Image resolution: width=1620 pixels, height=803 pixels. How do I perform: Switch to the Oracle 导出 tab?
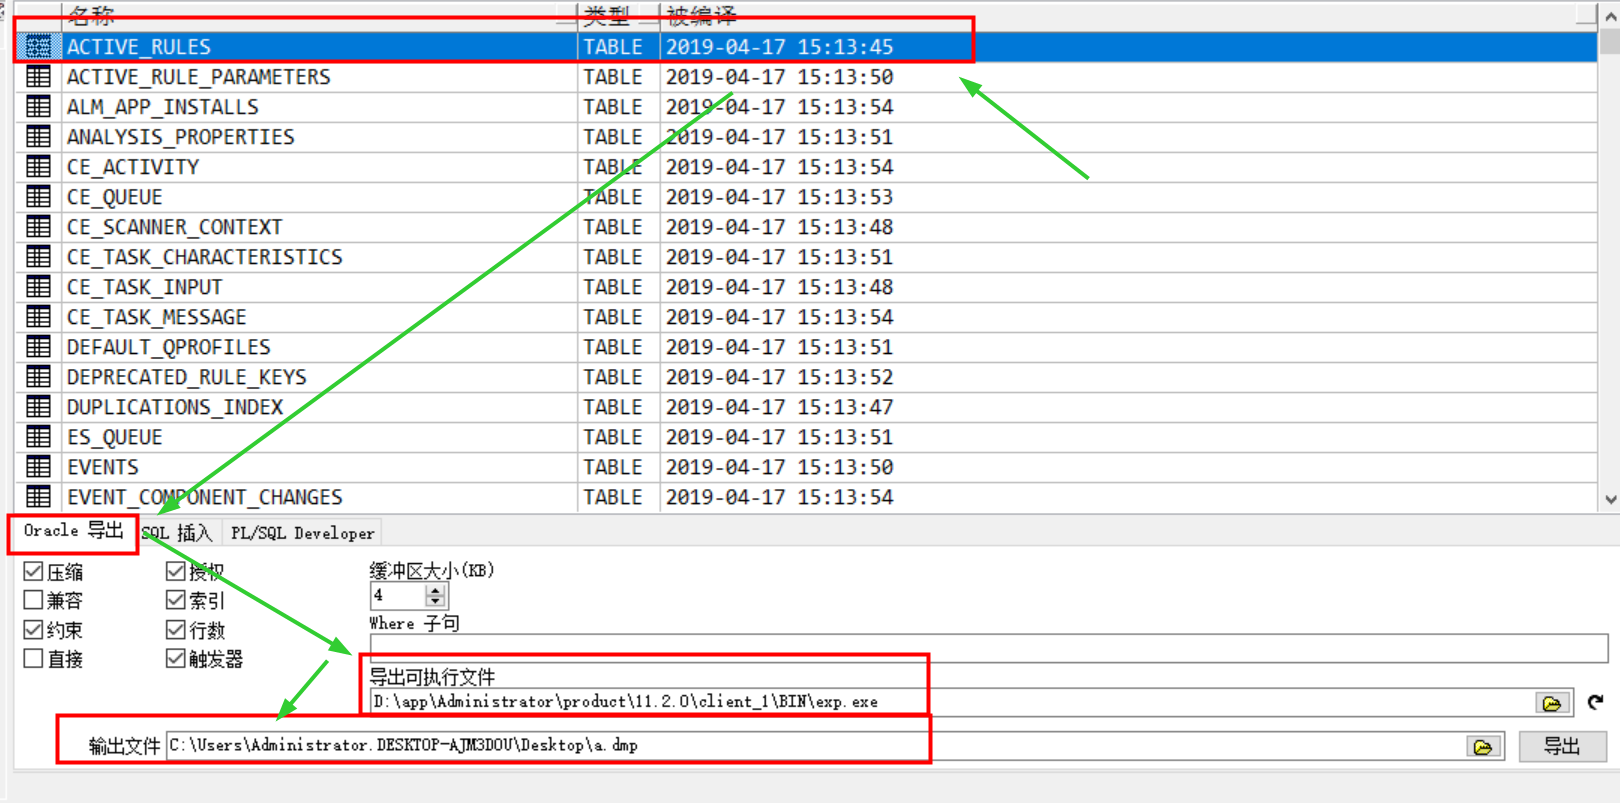pos(73,531)
